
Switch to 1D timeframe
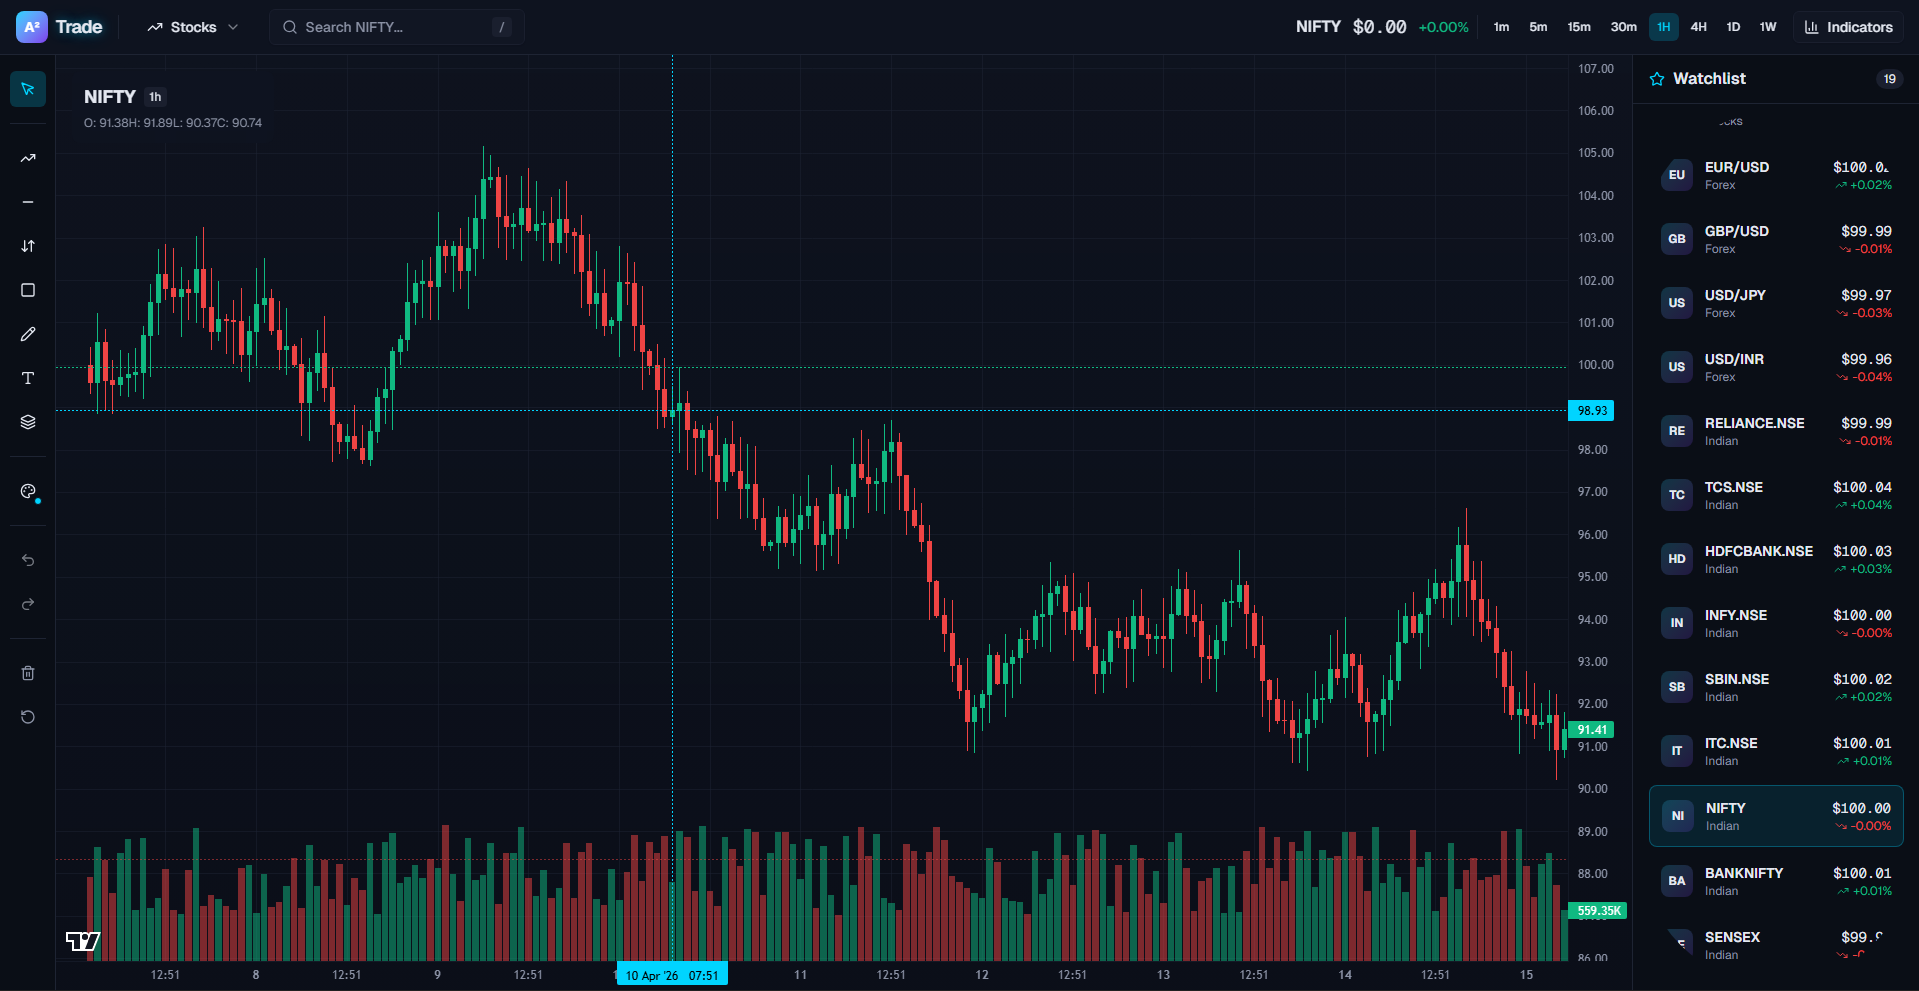pos(1733,27)
